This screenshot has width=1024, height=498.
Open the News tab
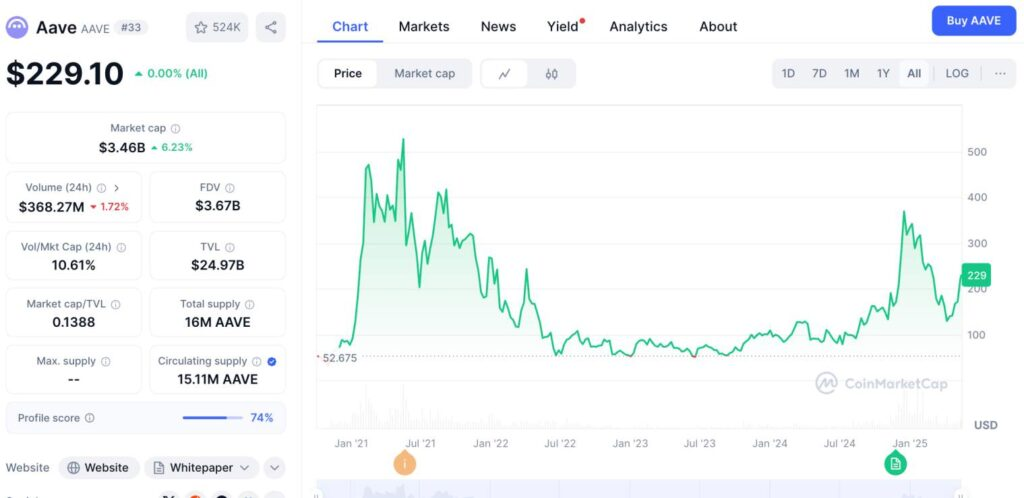point(498,27)
